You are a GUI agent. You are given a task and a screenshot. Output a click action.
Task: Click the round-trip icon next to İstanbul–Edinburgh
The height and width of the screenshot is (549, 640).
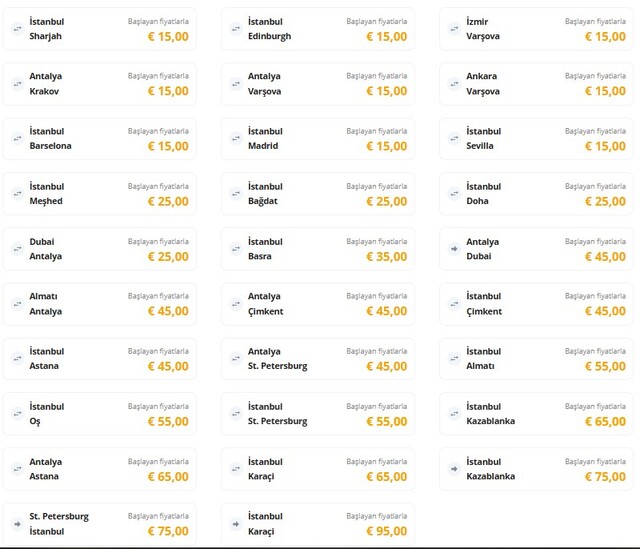tap(236, 28)
